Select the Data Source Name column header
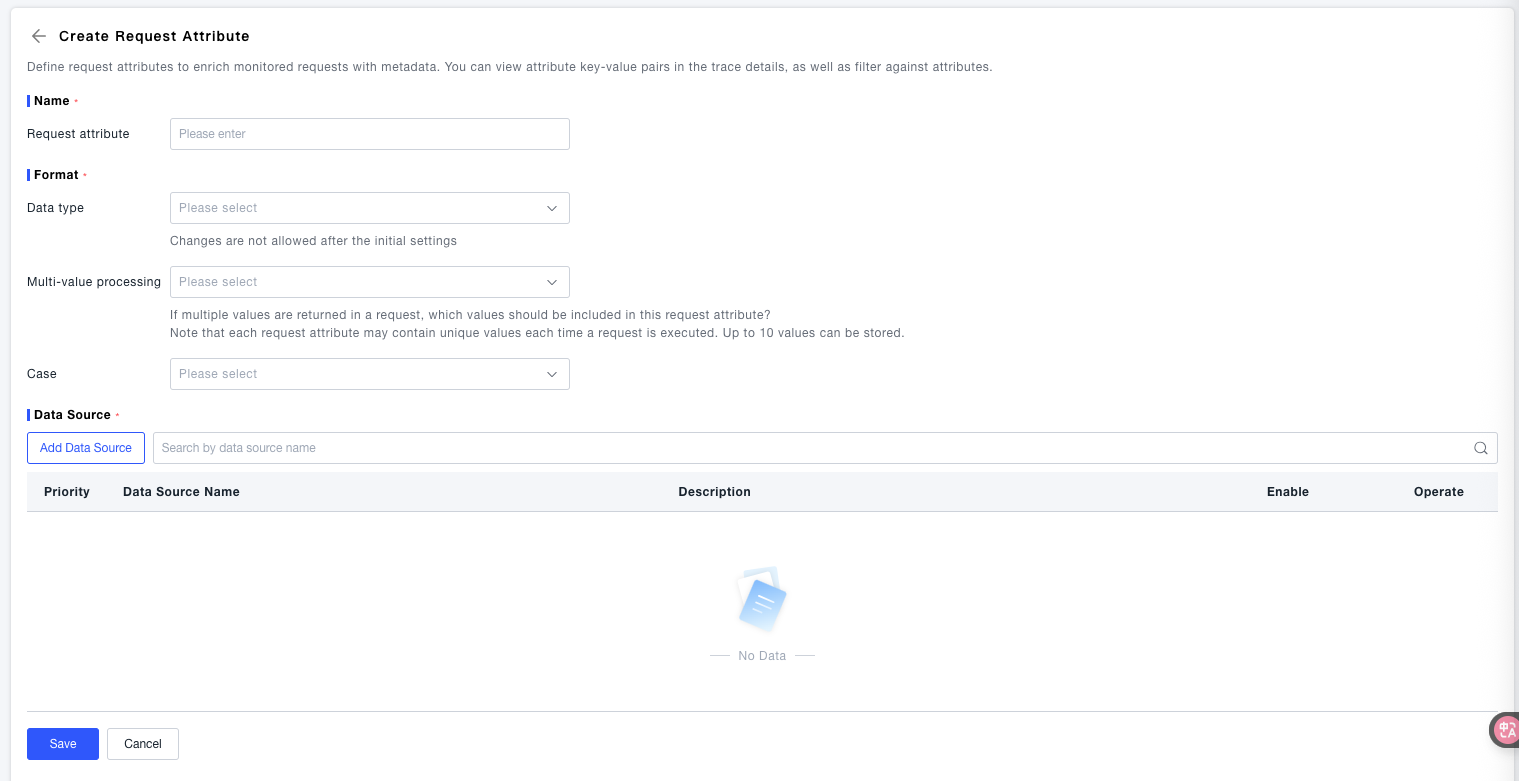Image resolution: width=1519 pixels, height=781 pixels. 181,492
